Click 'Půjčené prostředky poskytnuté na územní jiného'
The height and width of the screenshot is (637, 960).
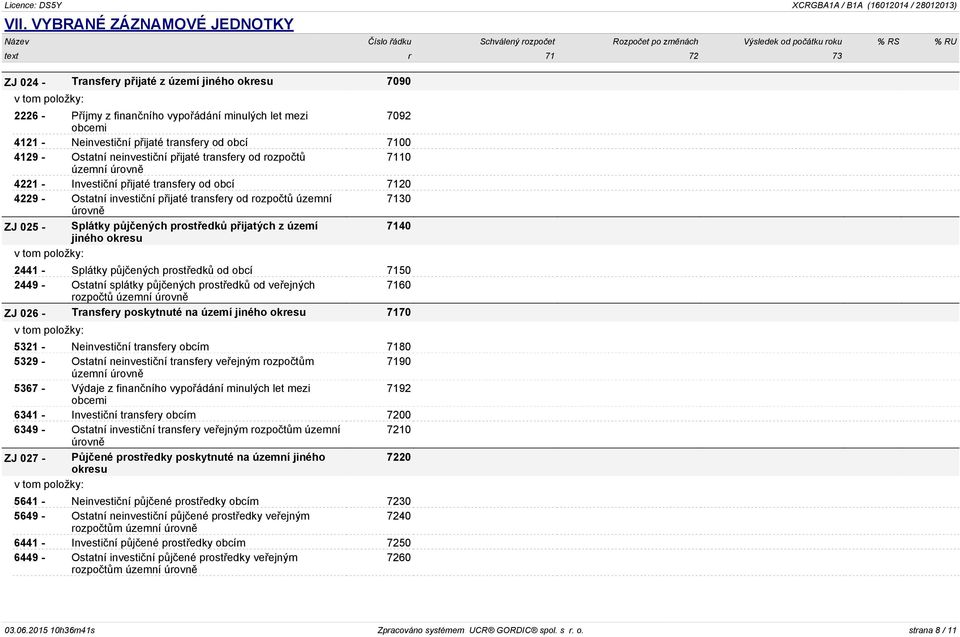[x=198, y=458]
